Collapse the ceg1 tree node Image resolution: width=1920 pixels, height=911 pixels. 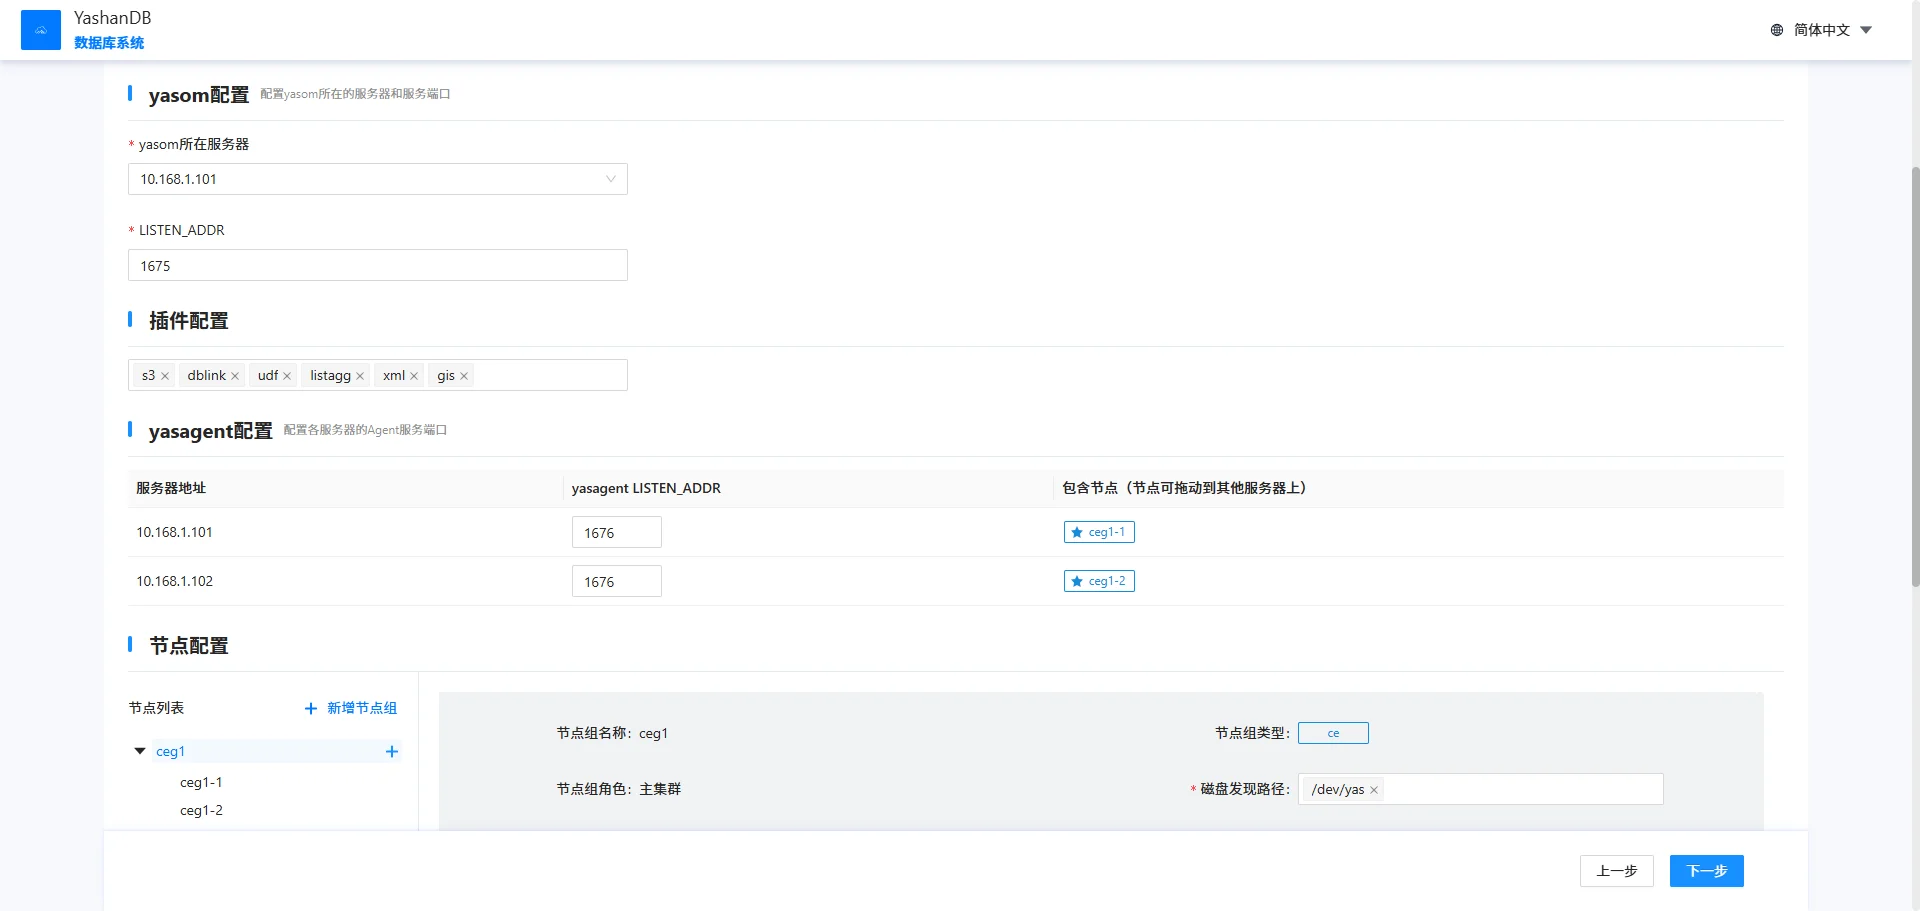pyautogui.click(x=140, y=751)
